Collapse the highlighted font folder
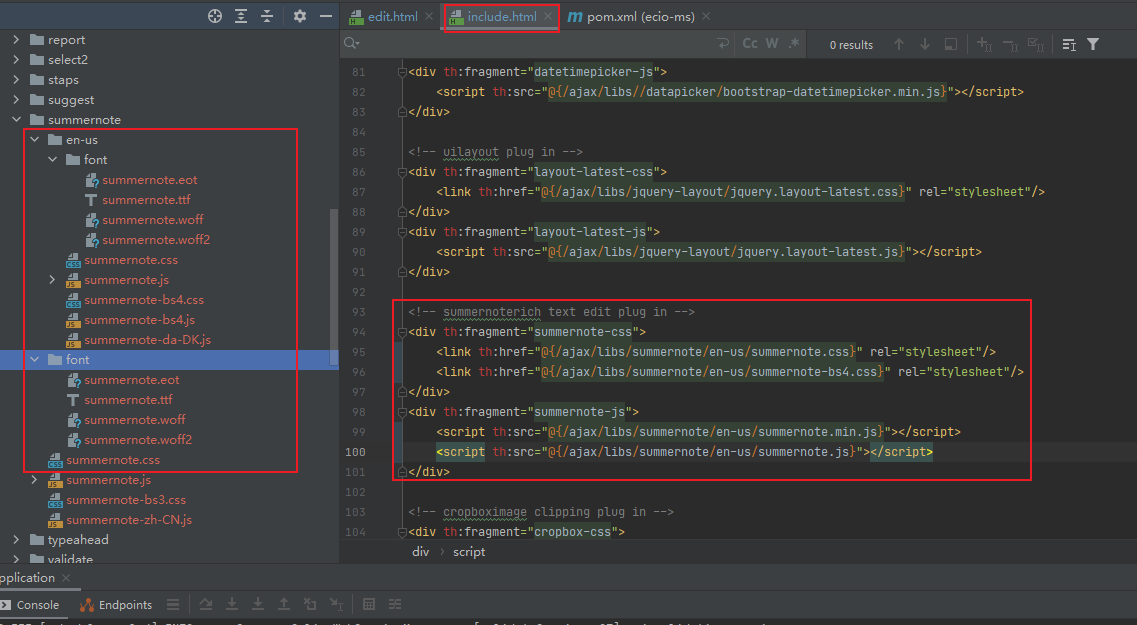The height and width of the screenshot is (625, 1137). tap(34, 360)
